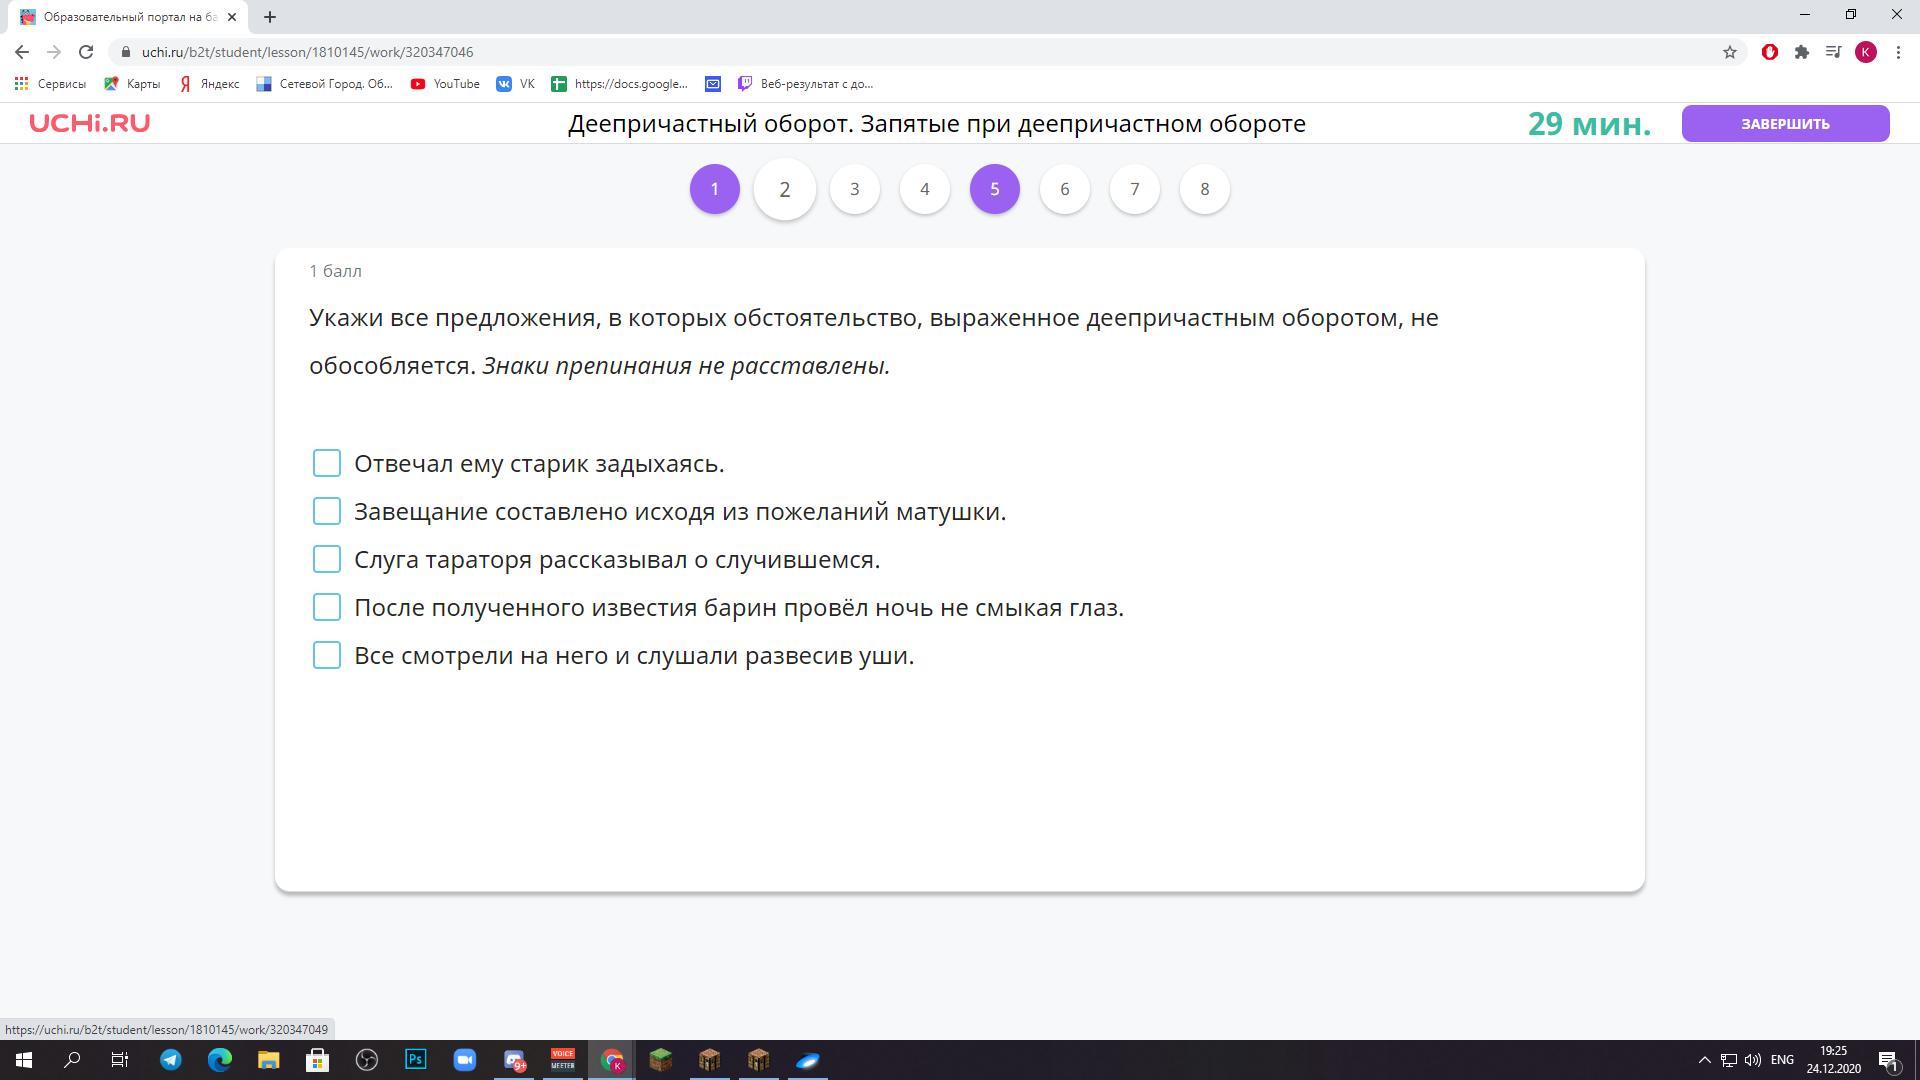The image size is (1920, 1080).
Task: Bookmark this page with the star icon
Action: (1729, 52)
